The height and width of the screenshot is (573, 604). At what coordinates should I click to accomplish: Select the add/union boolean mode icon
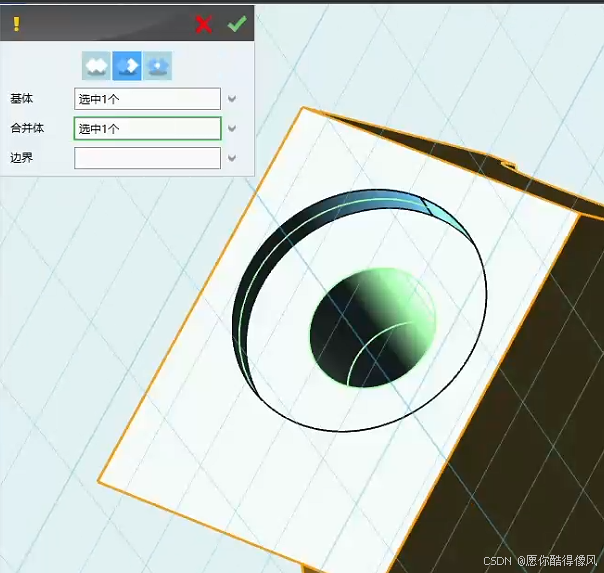point(96,66)
